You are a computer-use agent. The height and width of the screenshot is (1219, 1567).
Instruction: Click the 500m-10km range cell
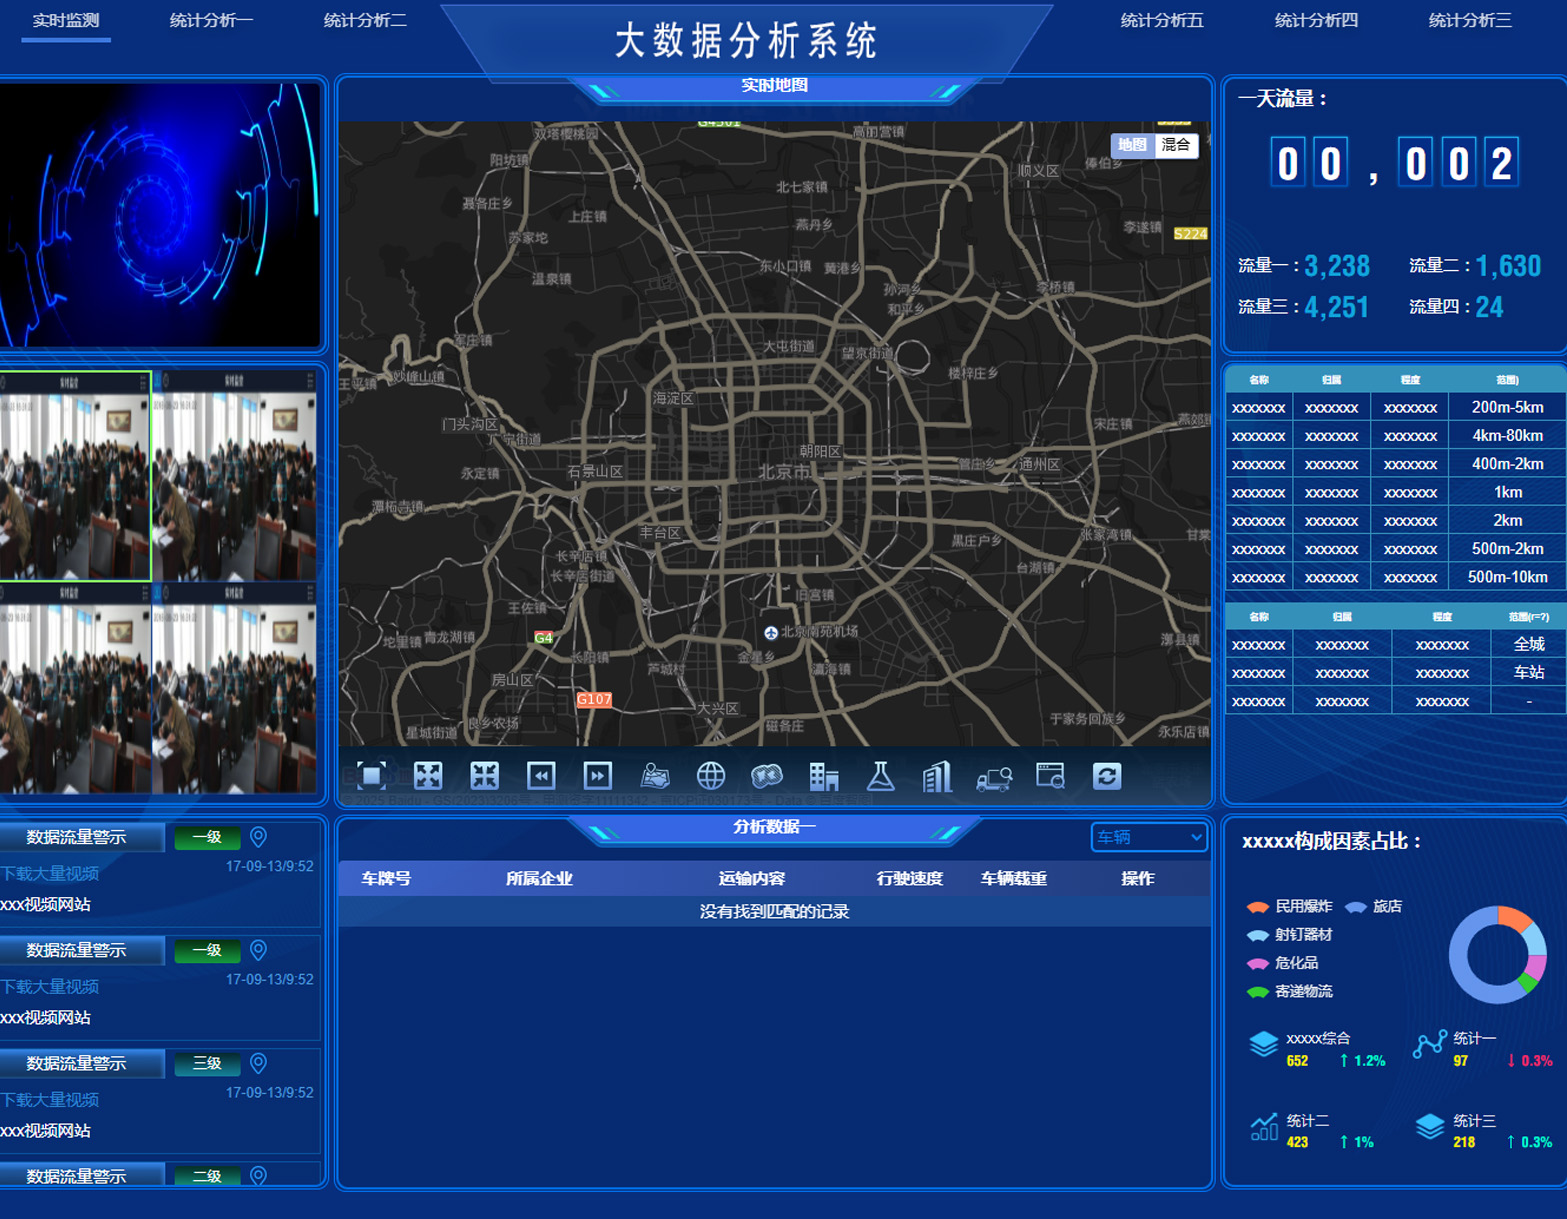coord(1507,577)
